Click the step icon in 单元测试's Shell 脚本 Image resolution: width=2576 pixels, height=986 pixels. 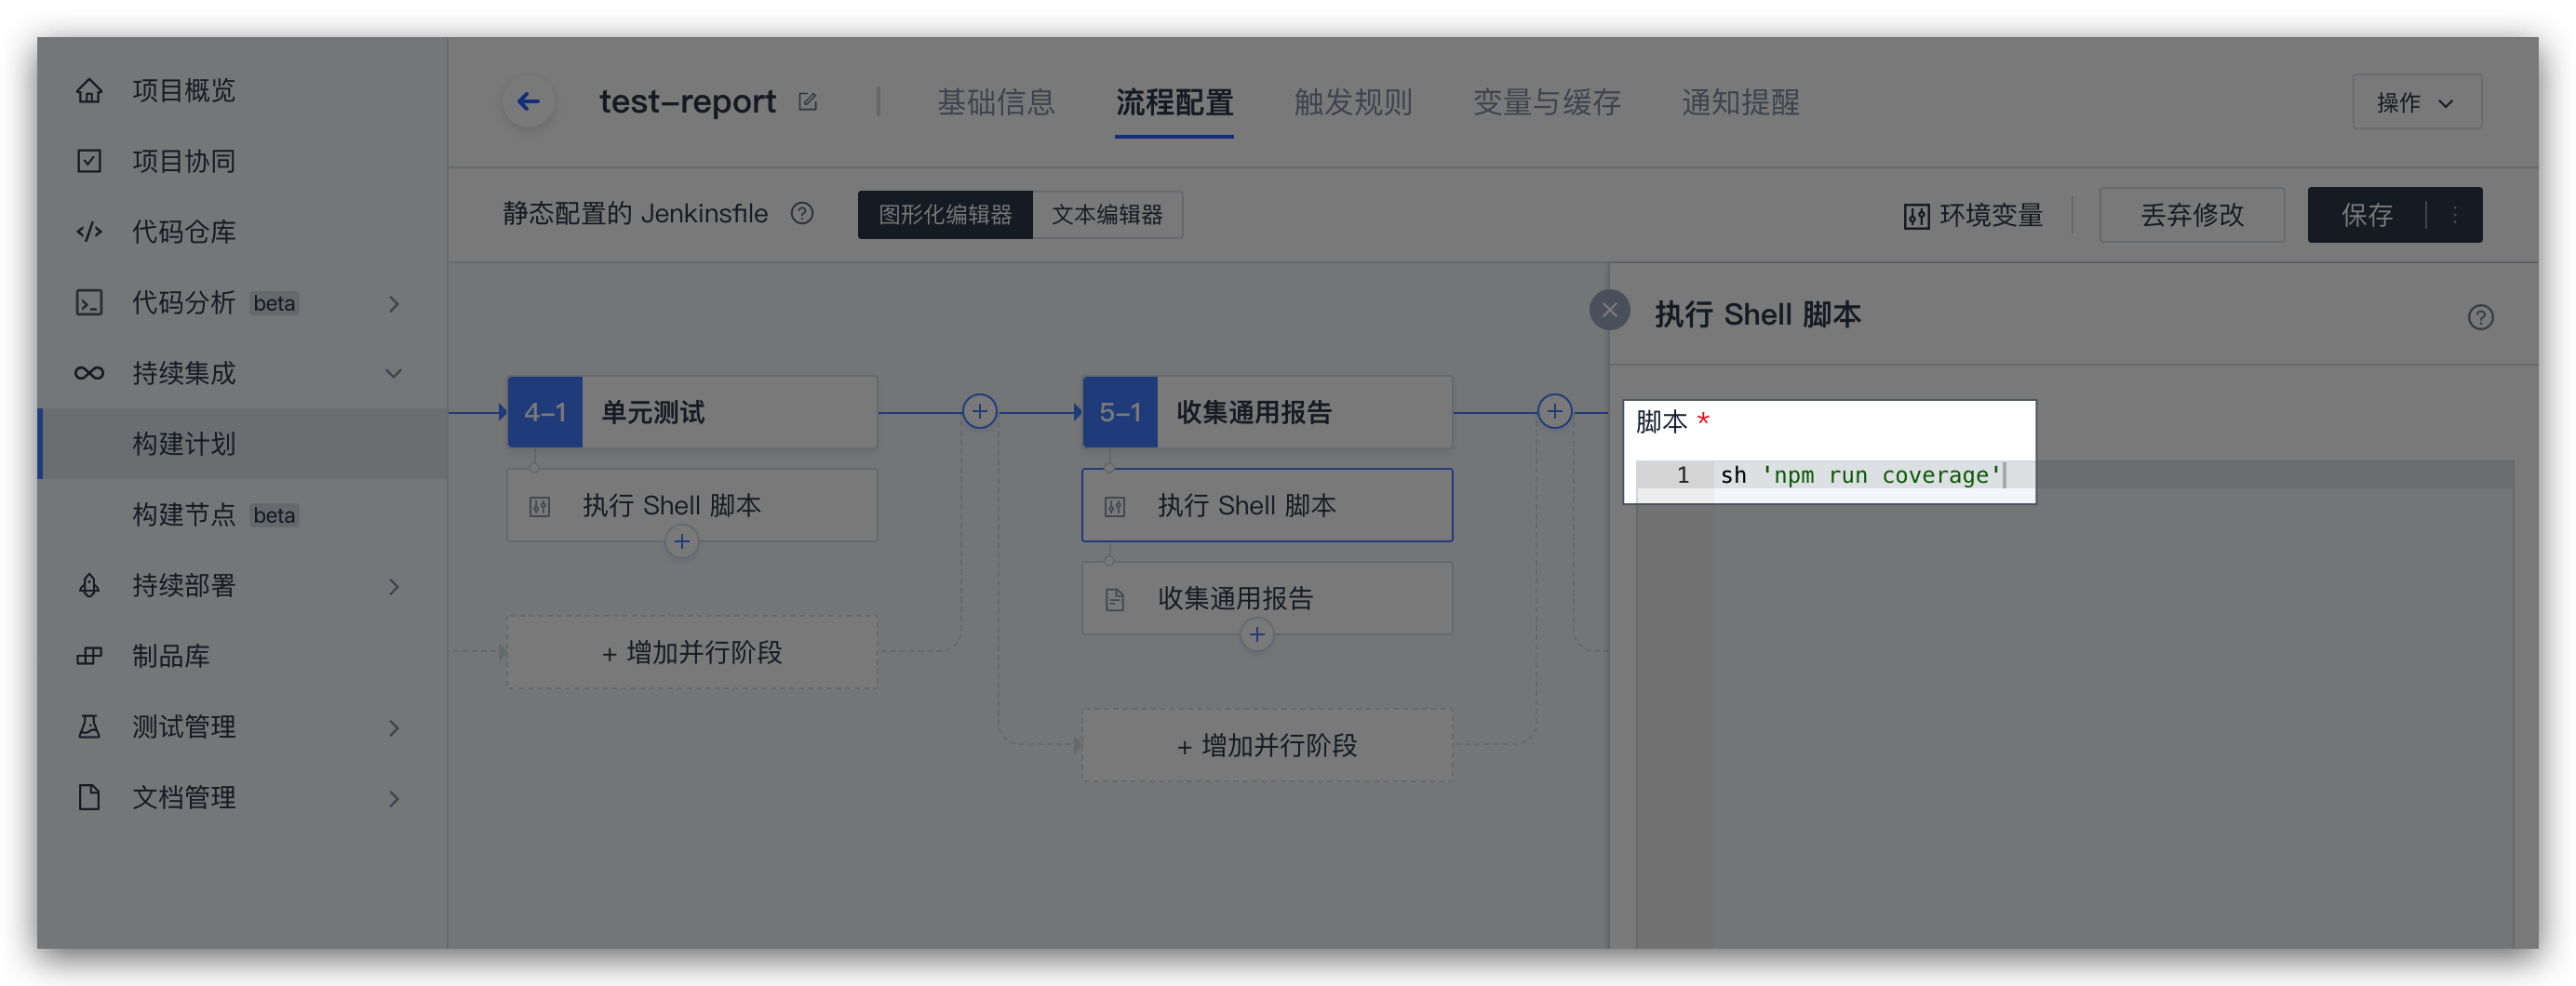tap(540, 507)
